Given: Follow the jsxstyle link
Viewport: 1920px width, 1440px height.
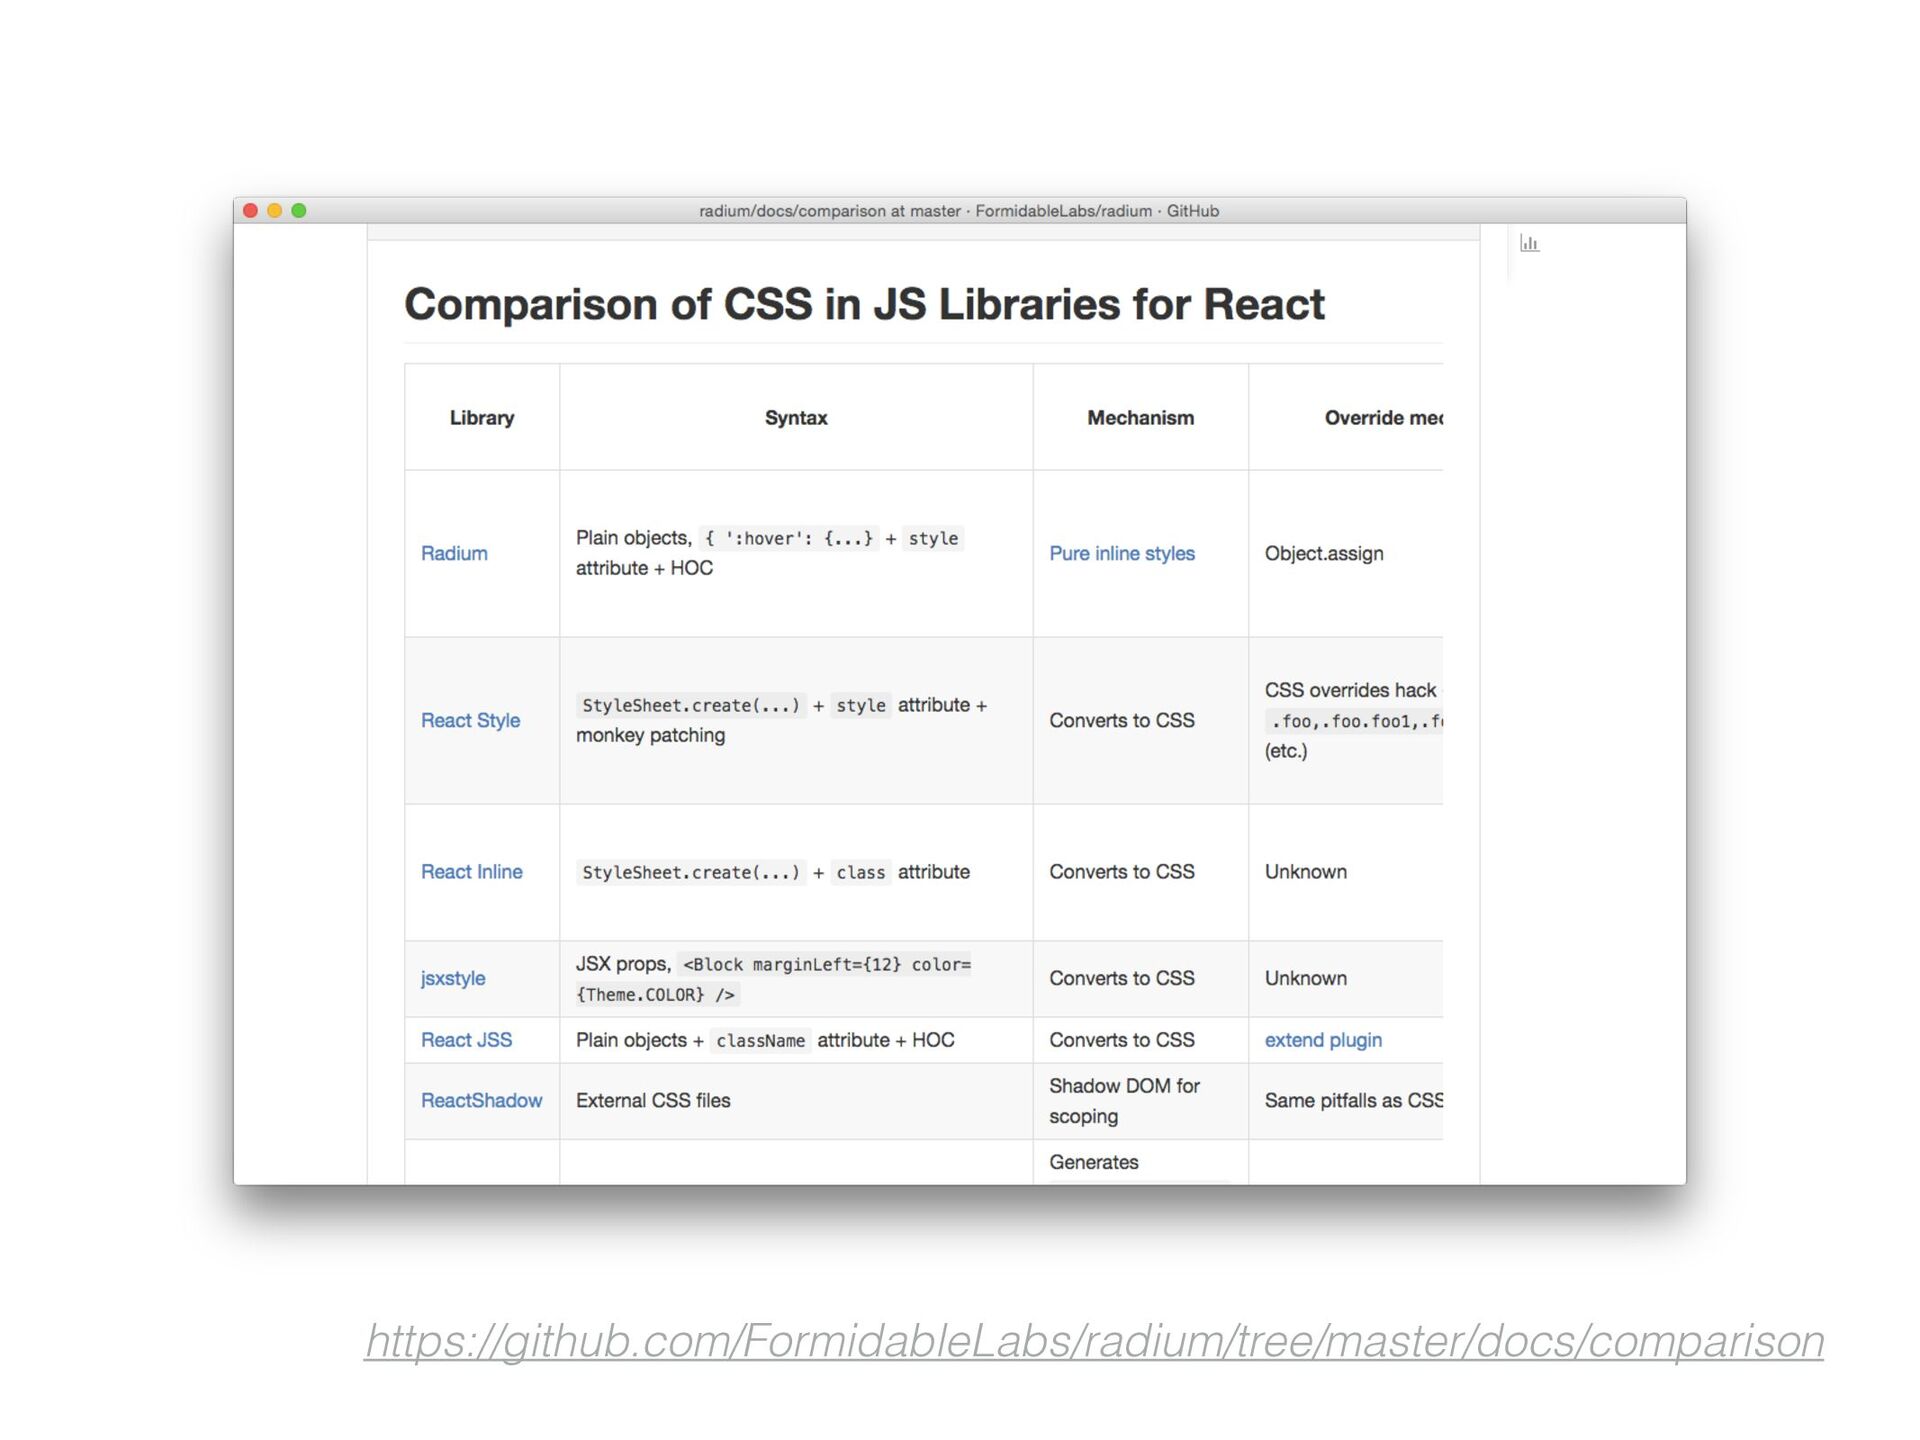Looking at the screenshot, I should pyautogui.click(x=453, y=978).
